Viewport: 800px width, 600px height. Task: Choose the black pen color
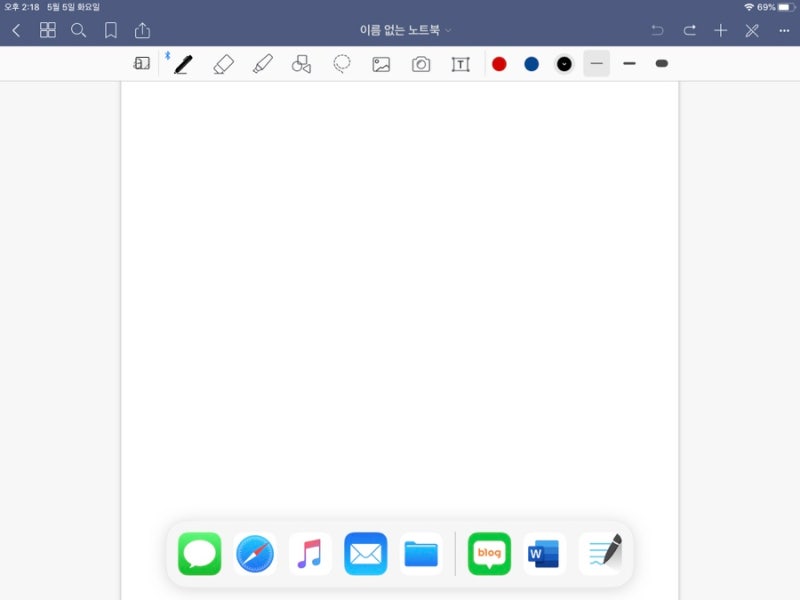pyautogui.click(x=564, y=64)
